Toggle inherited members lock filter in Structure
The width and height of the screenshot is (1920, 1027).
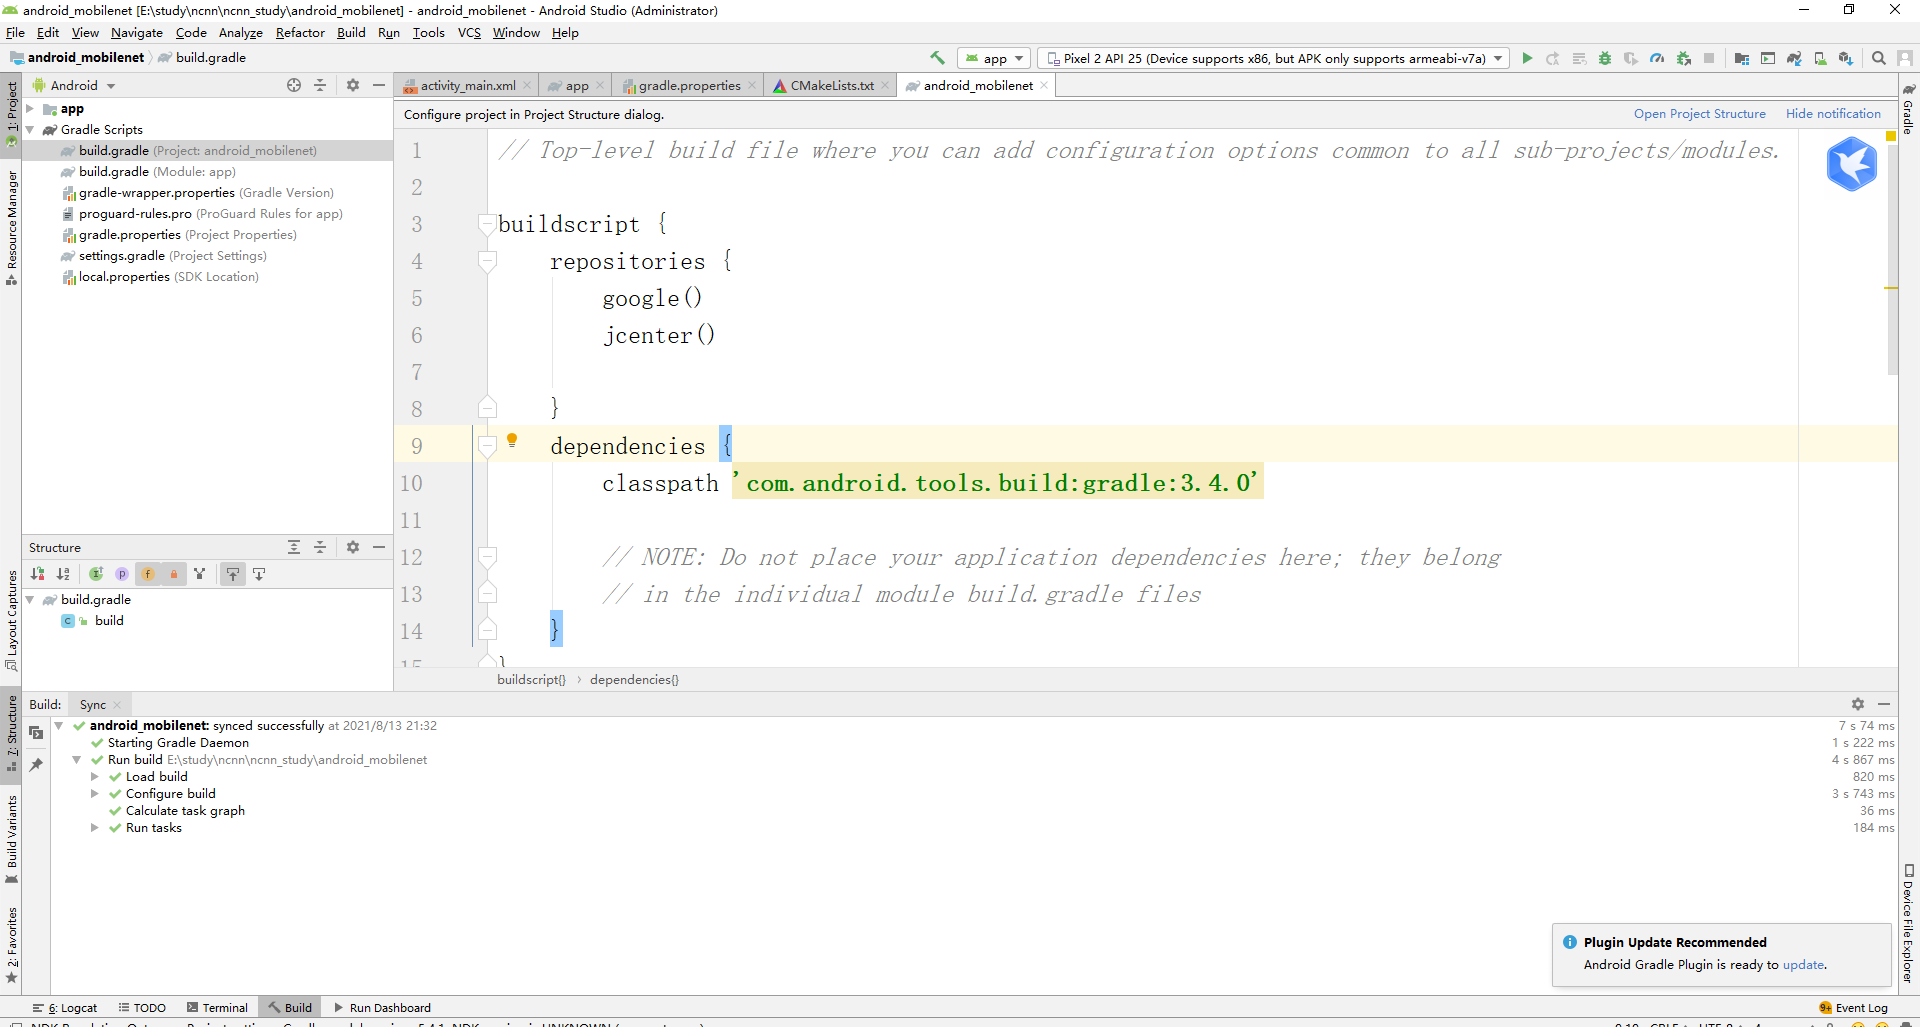[174, 574]
